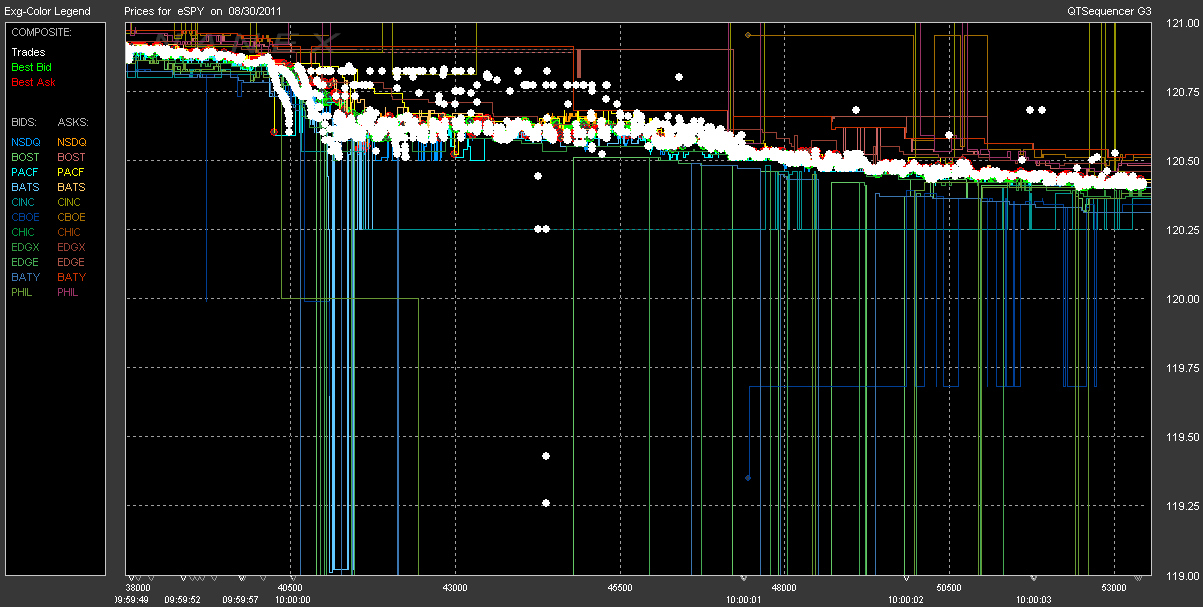Viewport: 1203px width, 607px height.
Task: Click the 40500 x-axis label
Action: (290, 588)
